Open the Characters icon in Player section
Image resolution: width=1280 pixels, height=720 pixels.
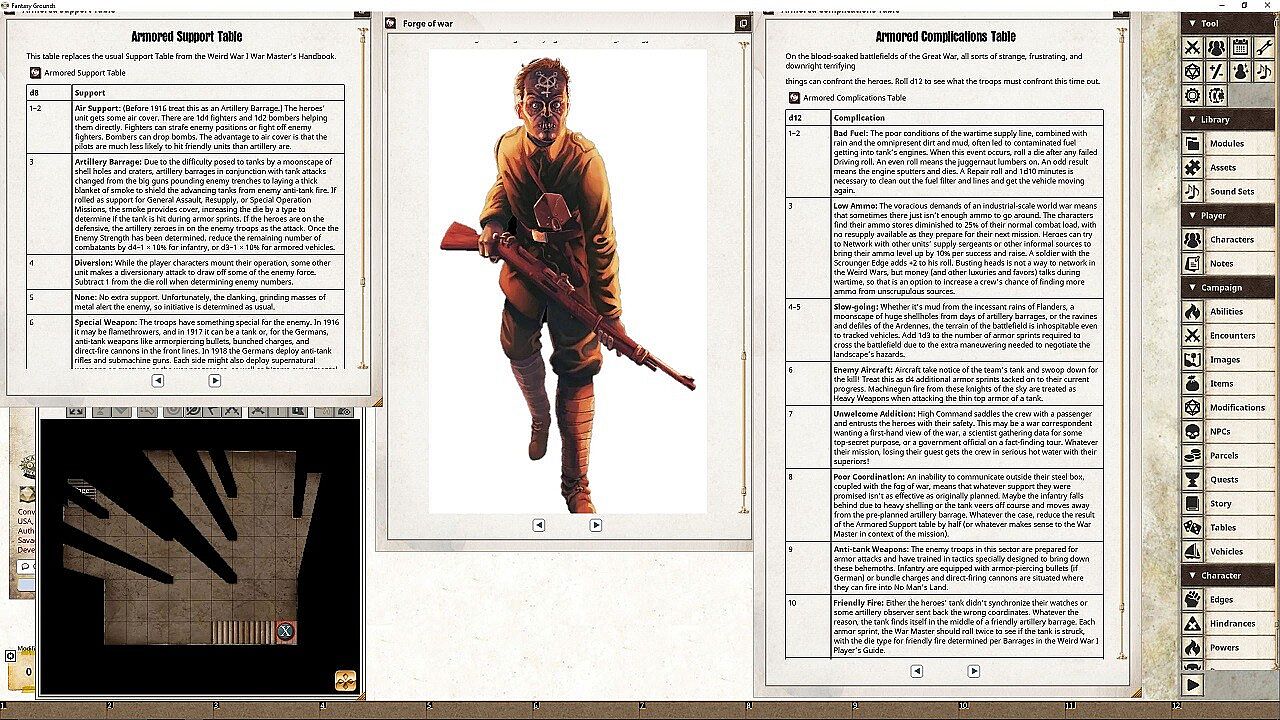point(1192,239)
